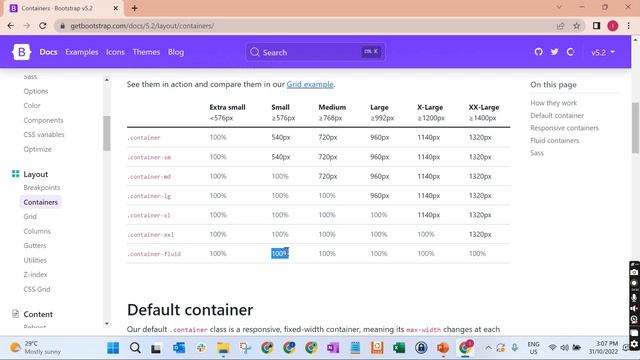
Task: Open Optimize in the sidebar
Action: pyautogui.click(x=38, y=149)
